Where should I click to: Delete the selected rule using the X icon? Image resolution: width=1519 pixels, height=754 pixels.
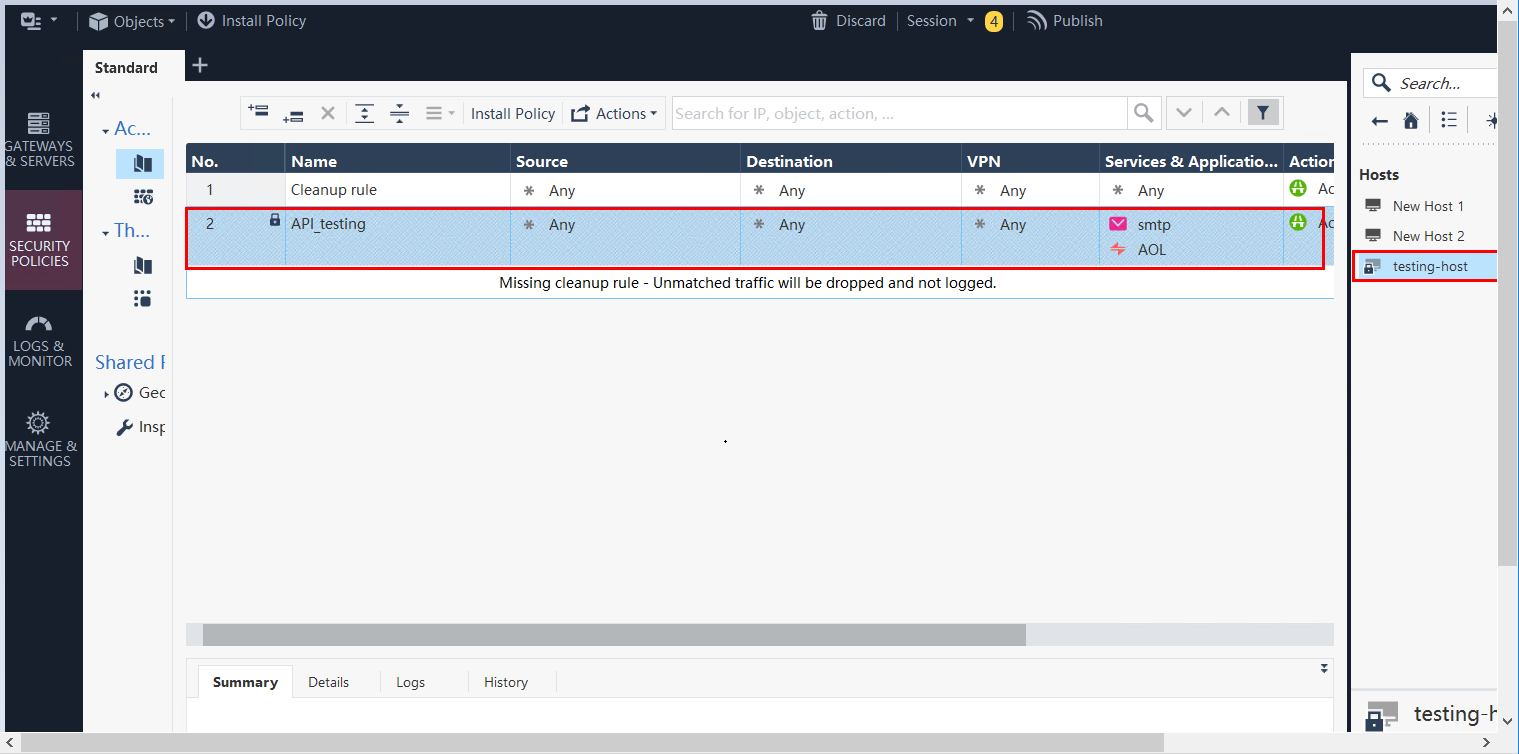[x=328, y=113]
